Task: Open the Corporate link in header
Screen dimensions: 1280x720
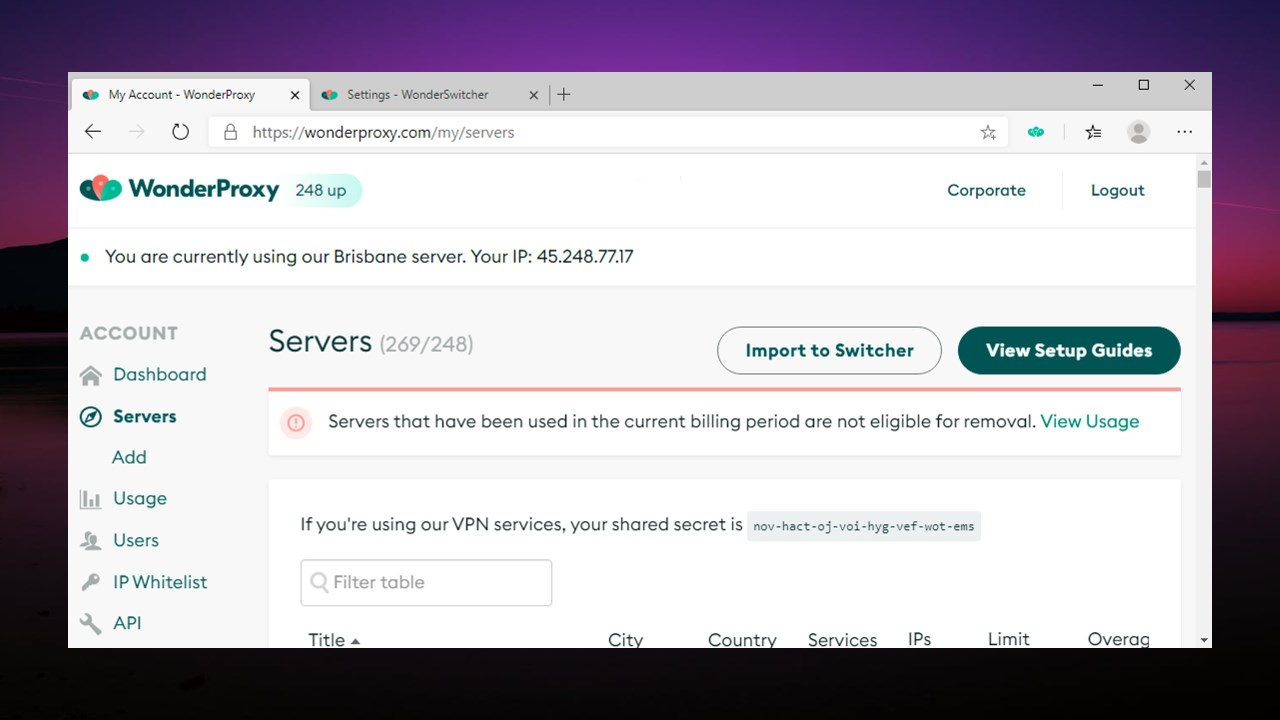Action: tap(986, 190)
